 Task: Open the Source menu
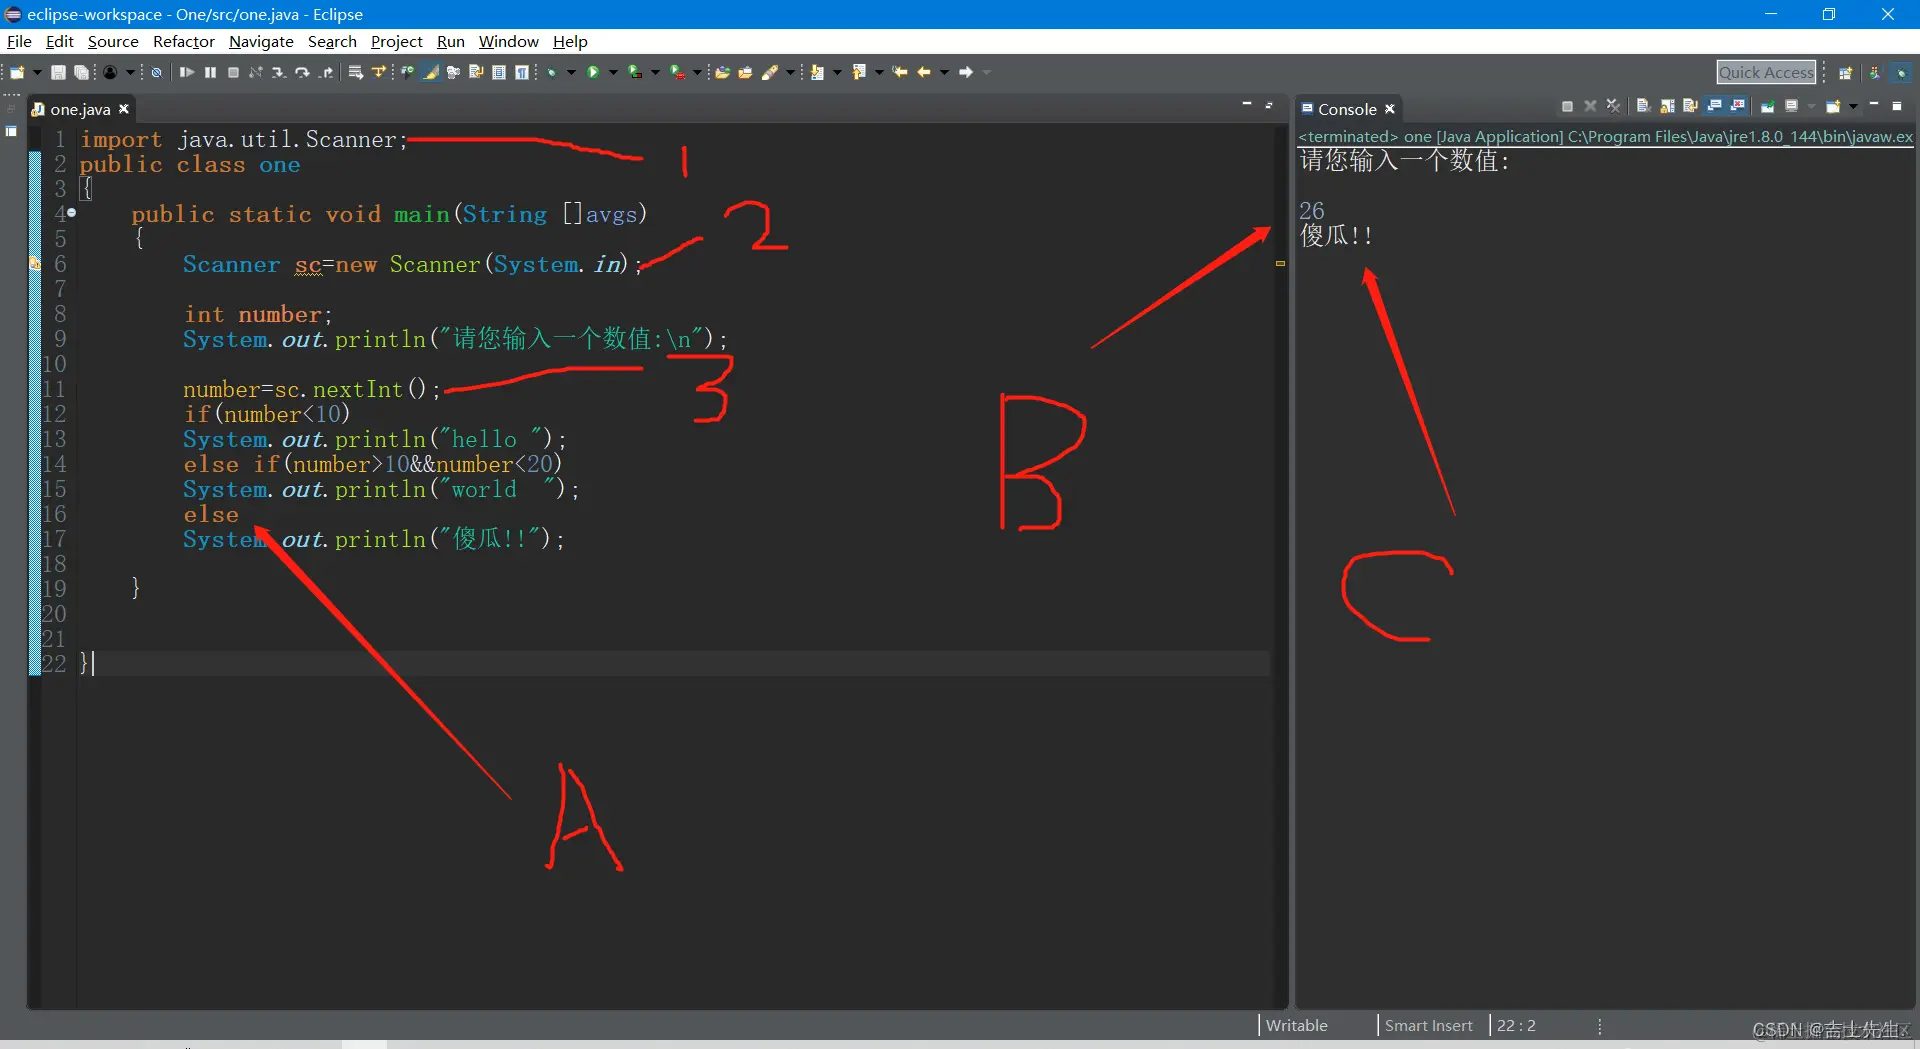coord(113,42)
